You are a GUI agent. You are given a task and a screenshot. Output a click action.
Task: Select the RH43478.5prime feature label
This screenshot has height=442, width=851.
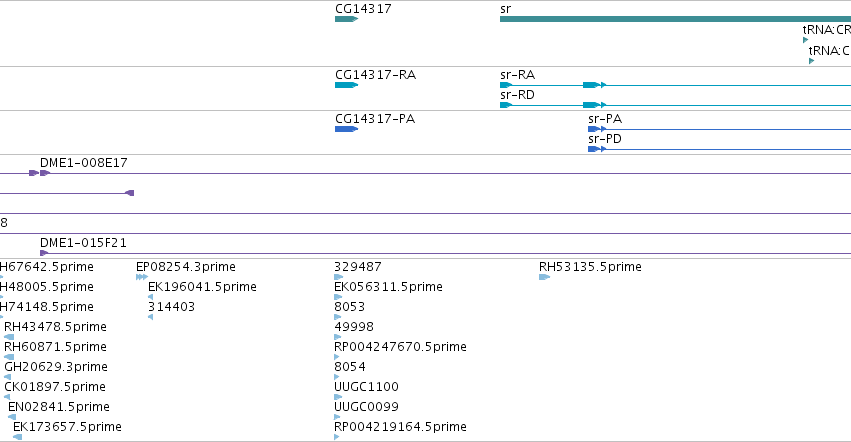[55, 327]
